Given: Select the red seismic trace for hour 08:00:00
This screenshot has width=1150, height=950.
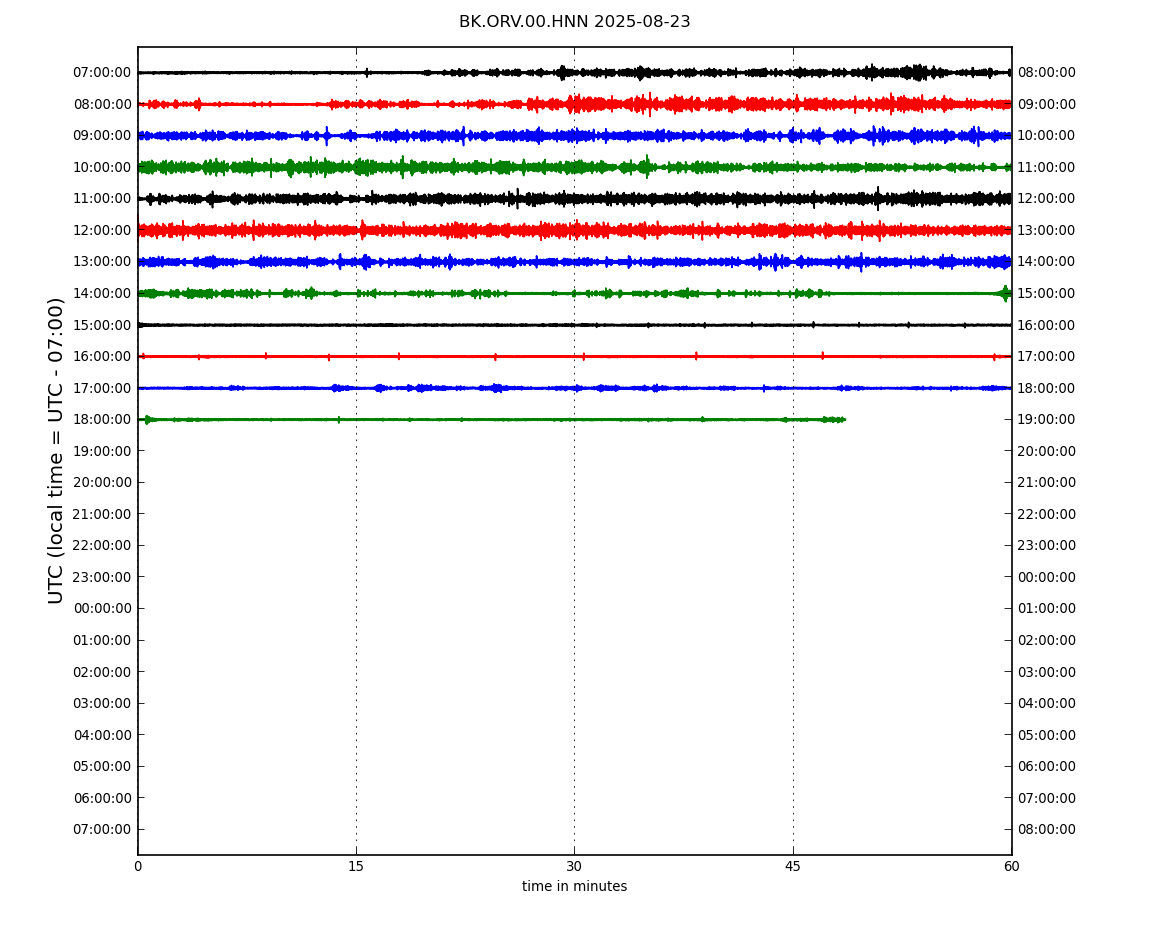Looking at the screenshot, I should [x=574, y=104].
